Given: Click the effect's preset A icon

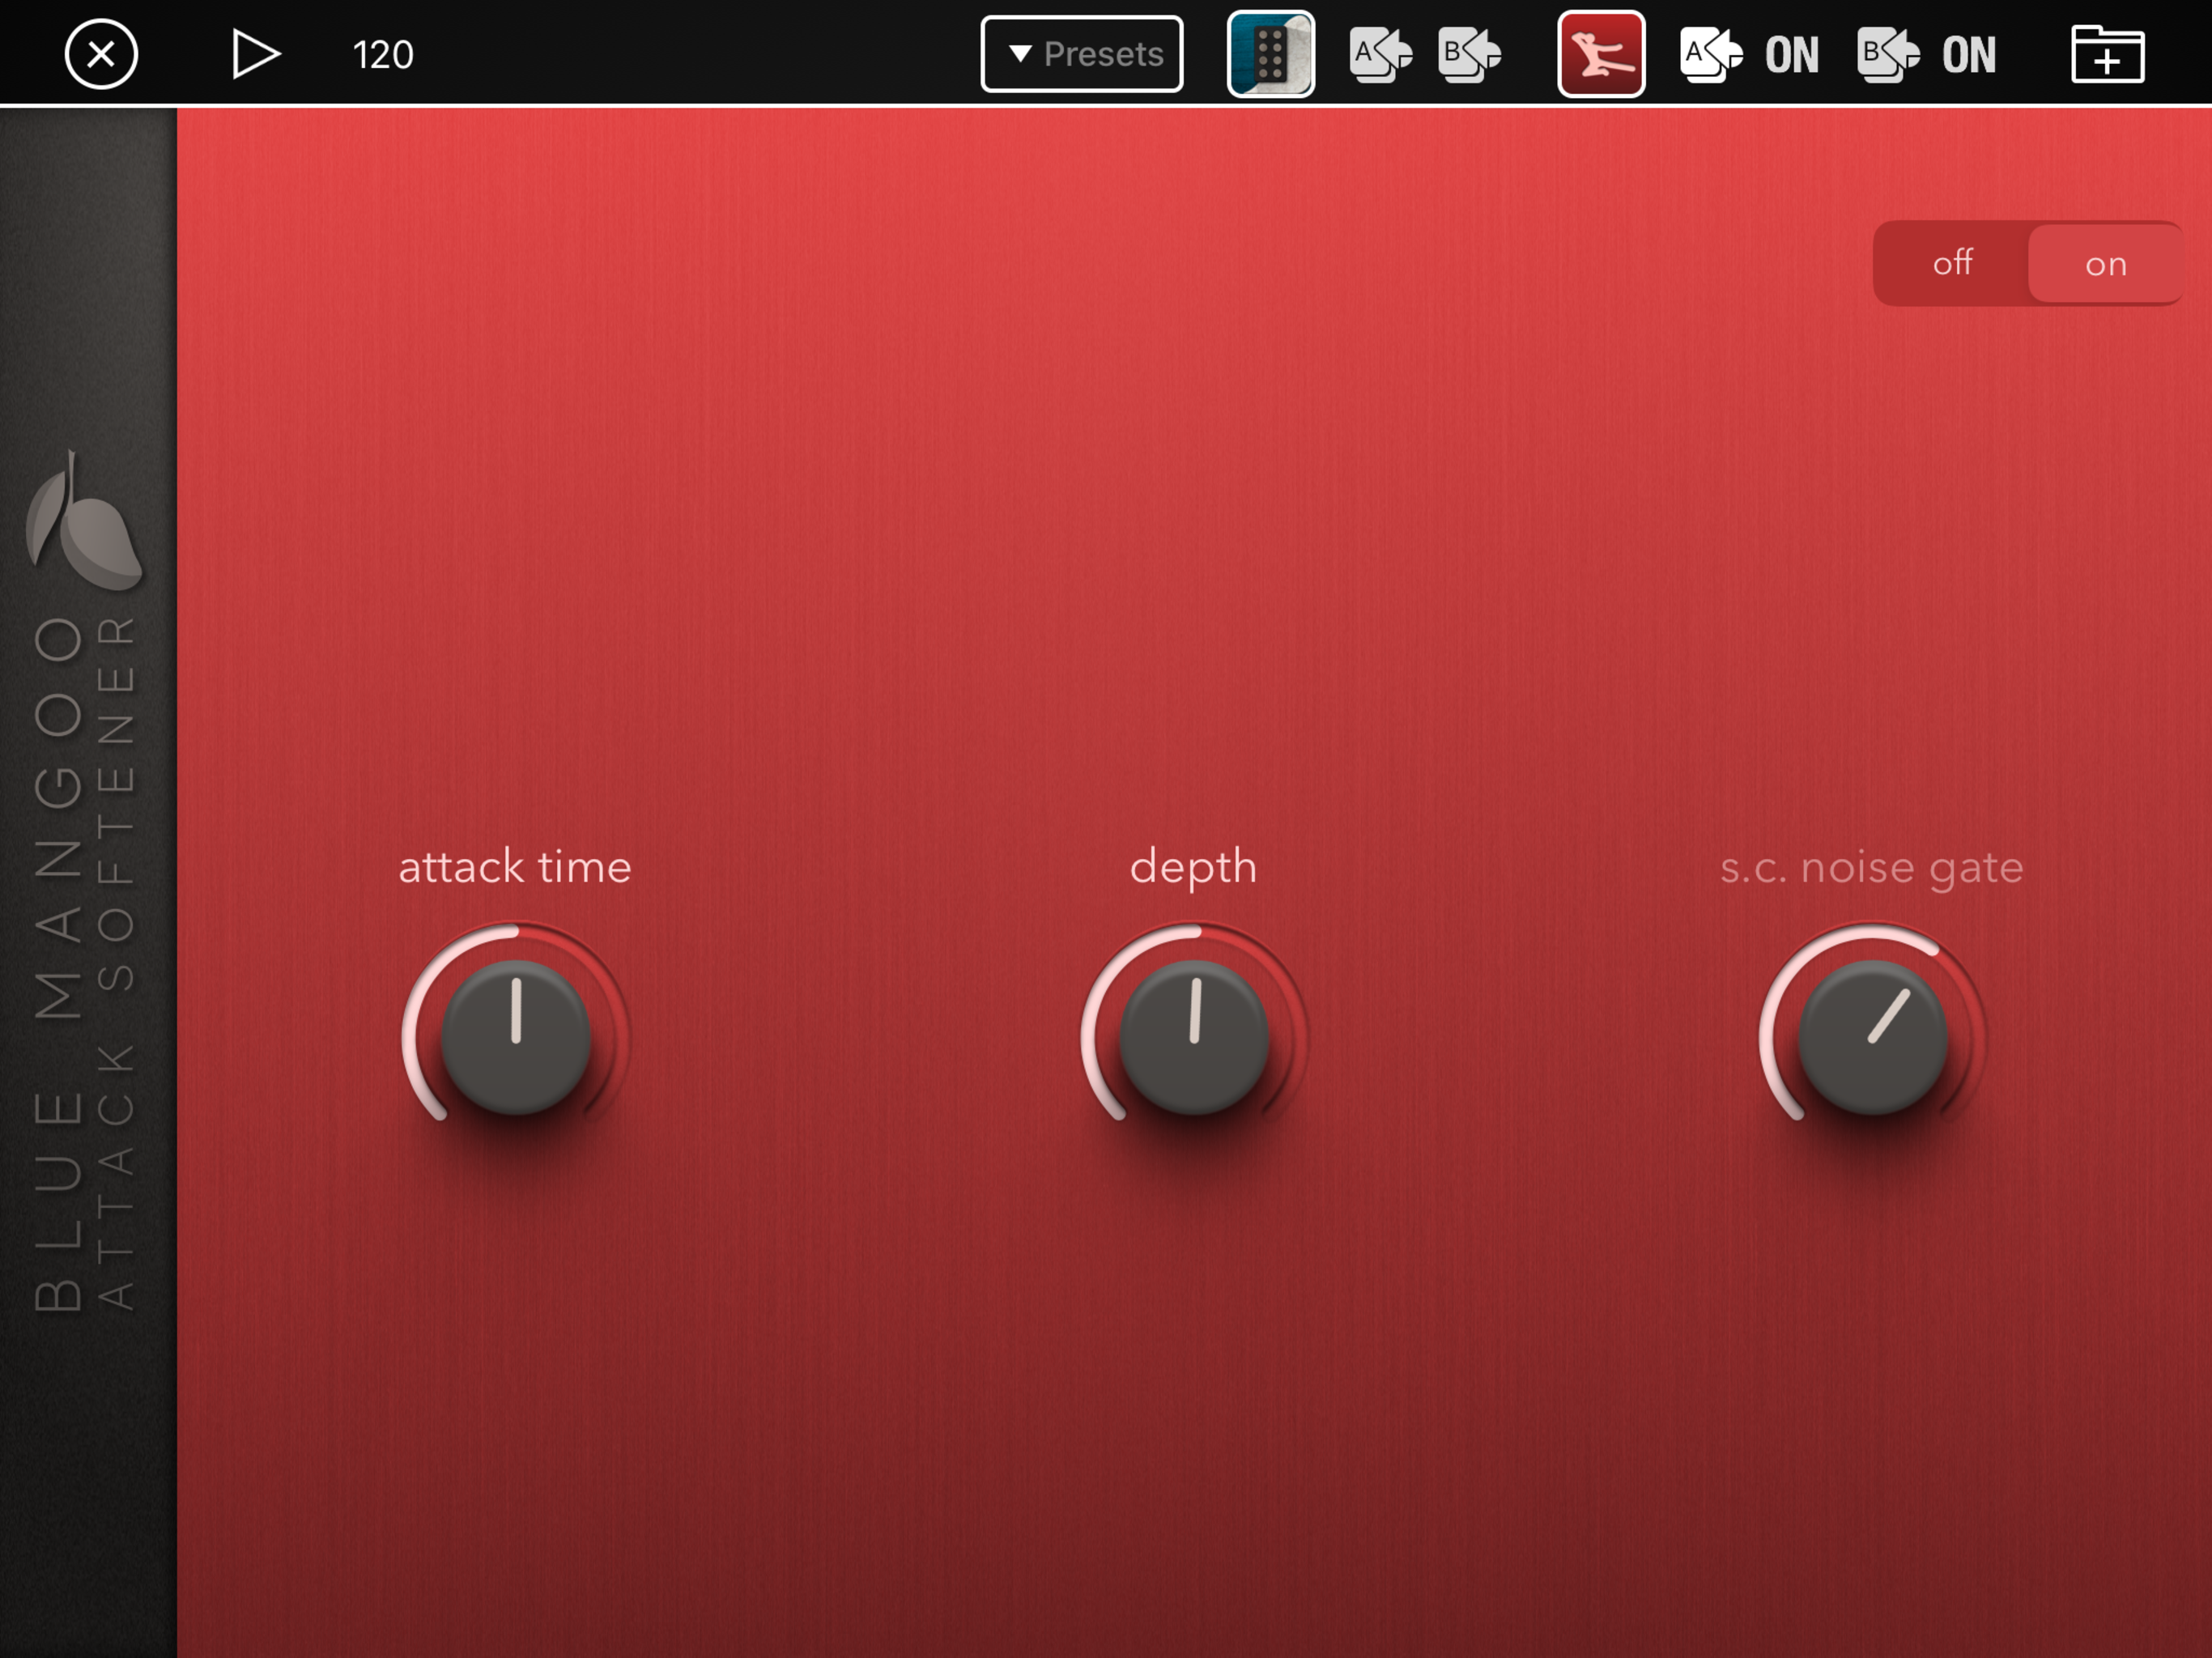Looking at the screenshot, I should click(1710, 54).
